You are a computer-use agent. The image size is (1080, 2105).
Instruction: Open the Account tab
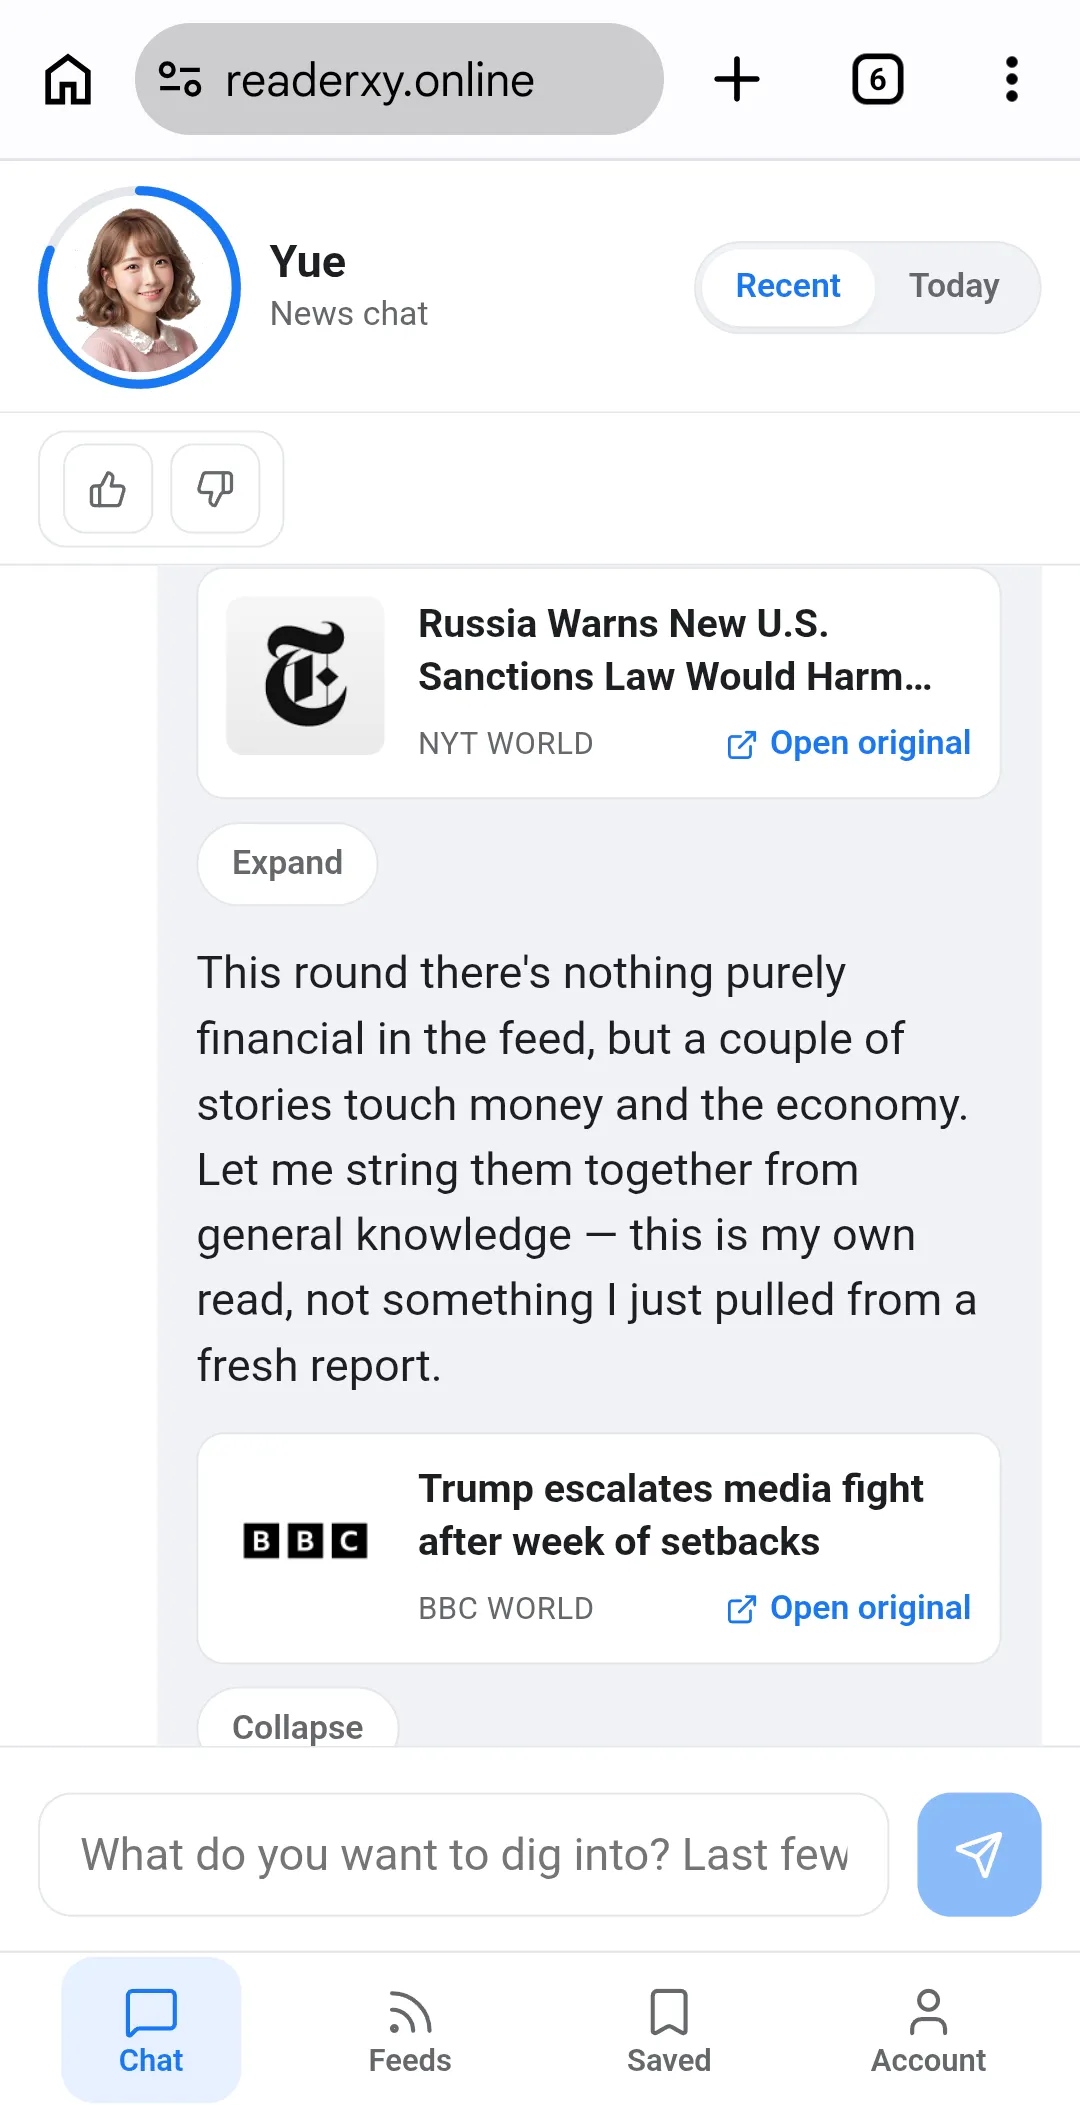pos(928,2031)
